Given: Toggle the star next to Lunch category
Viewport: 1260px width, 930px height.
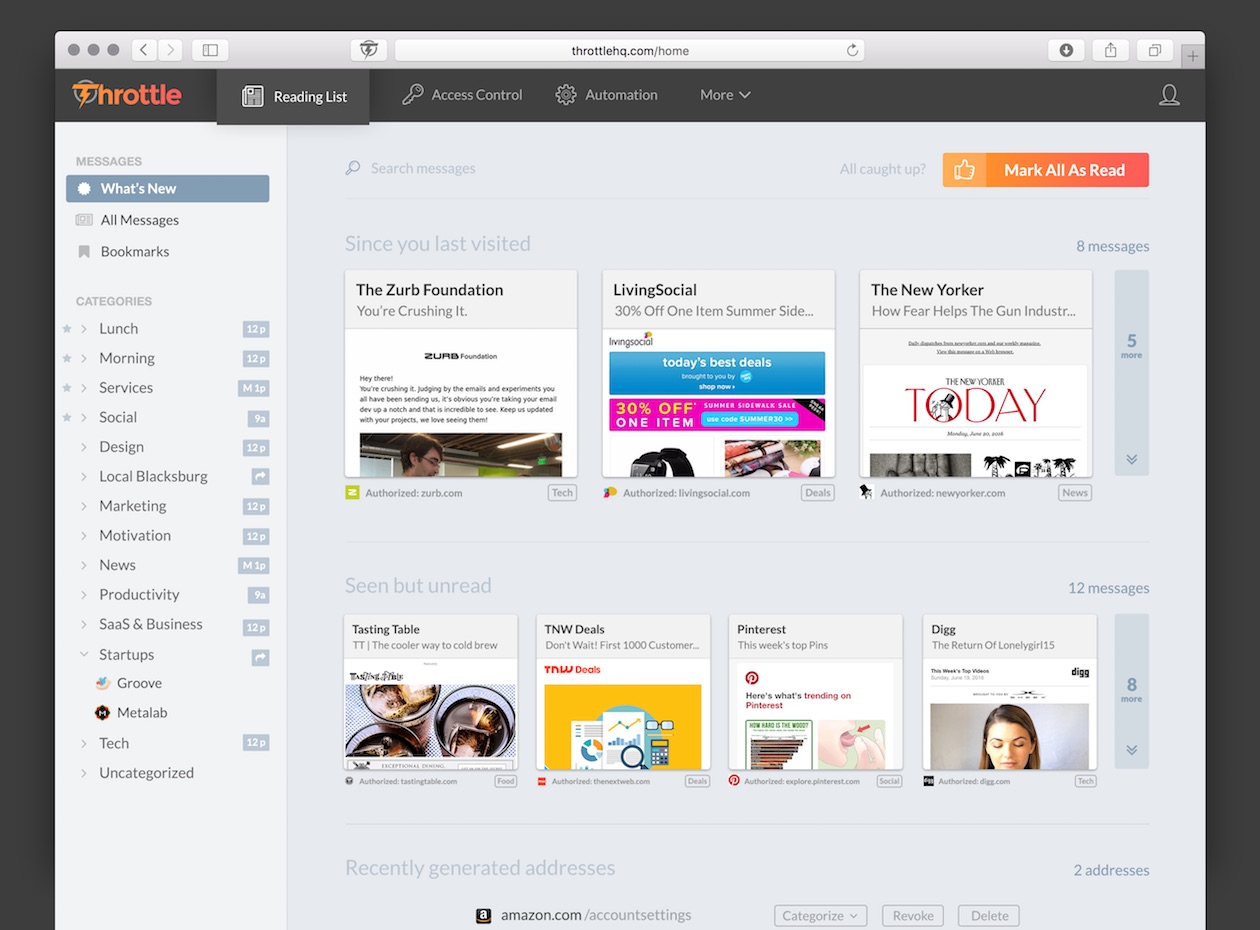Looking at the screenshot, I should [x=67, y=329].
